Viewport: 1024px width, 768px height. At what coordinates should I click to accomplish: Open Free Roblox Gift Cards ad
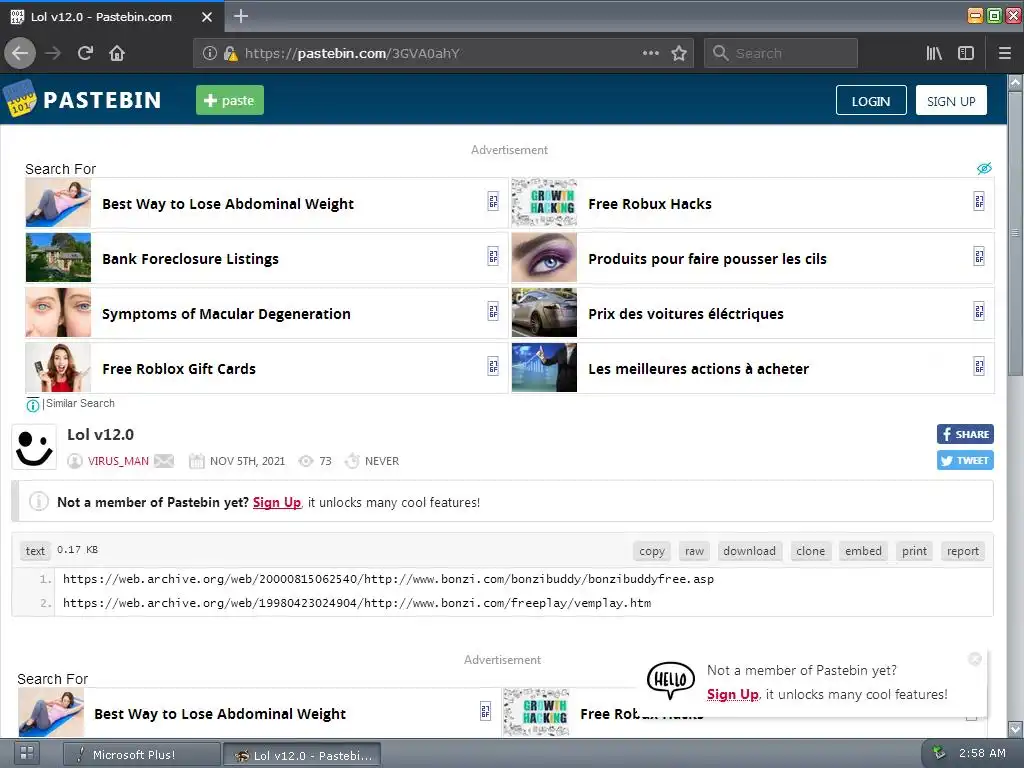pyautogui.click(x=266, y=368)
